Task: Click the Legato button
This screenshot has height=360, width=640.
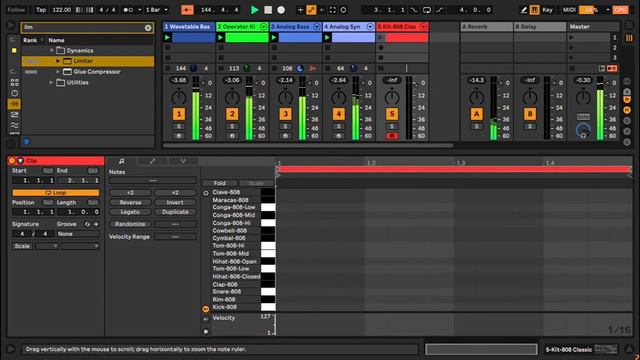Action: click(130, 212)
